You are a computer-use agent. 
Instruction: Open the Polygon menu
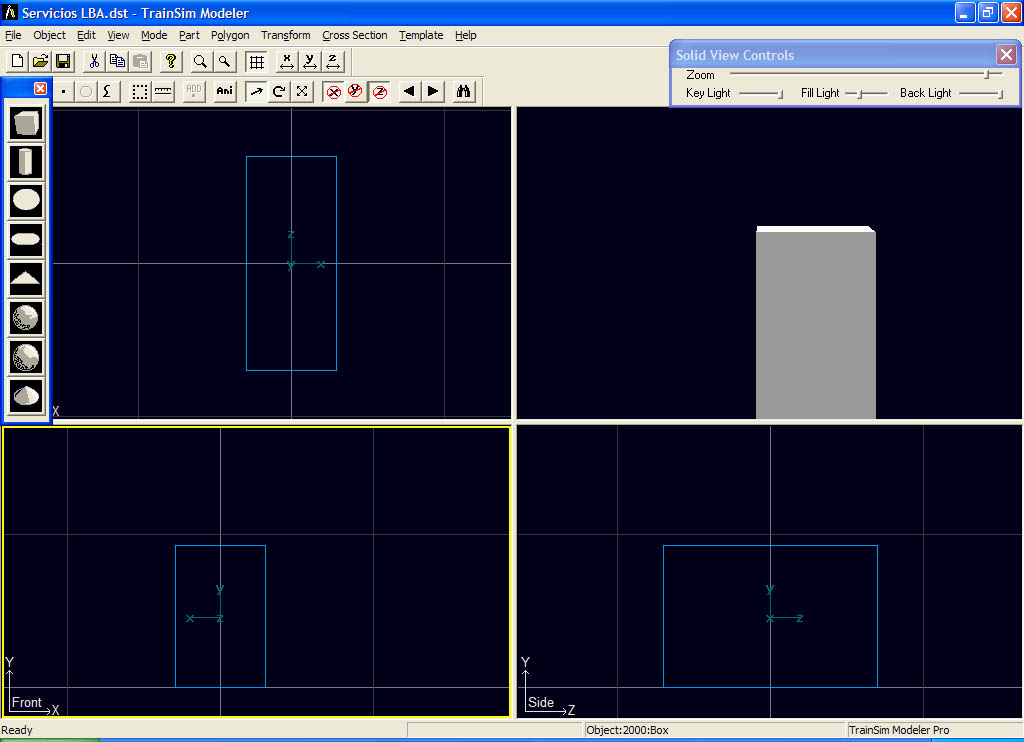point(230,35)
